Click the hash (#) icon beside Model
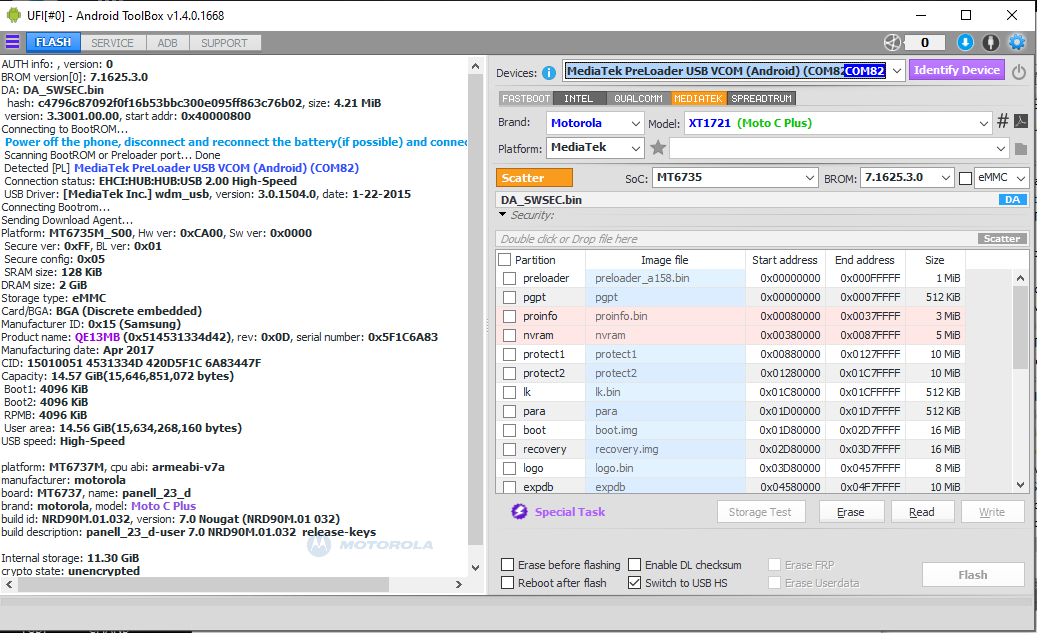 click(1003, 121)
